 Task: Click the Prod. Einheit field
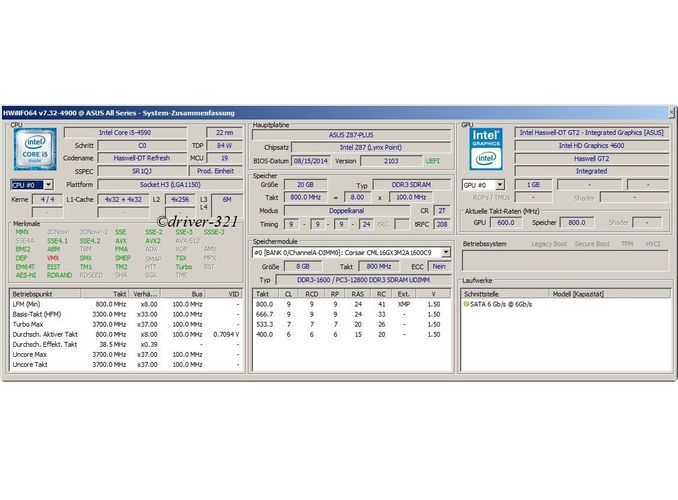click(215, 171)
